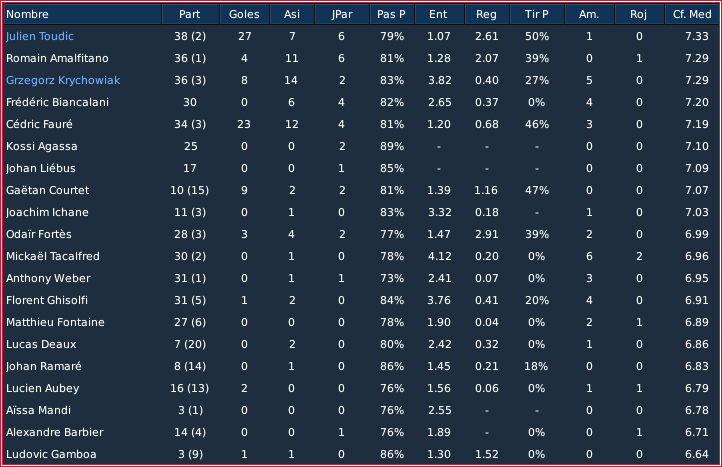Viewport: 722px width, 467px height.
Task: Sort by Goles column header
Action: [x=245, y=14]
